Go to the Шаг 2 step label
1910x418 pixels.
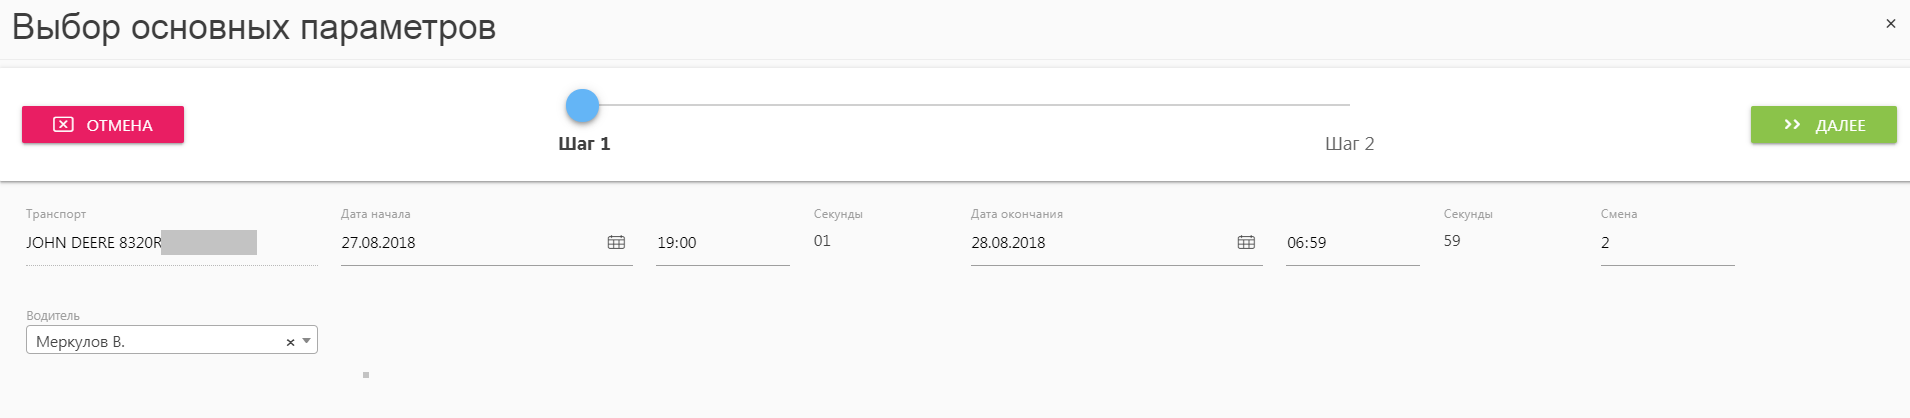click(1350, 144)
